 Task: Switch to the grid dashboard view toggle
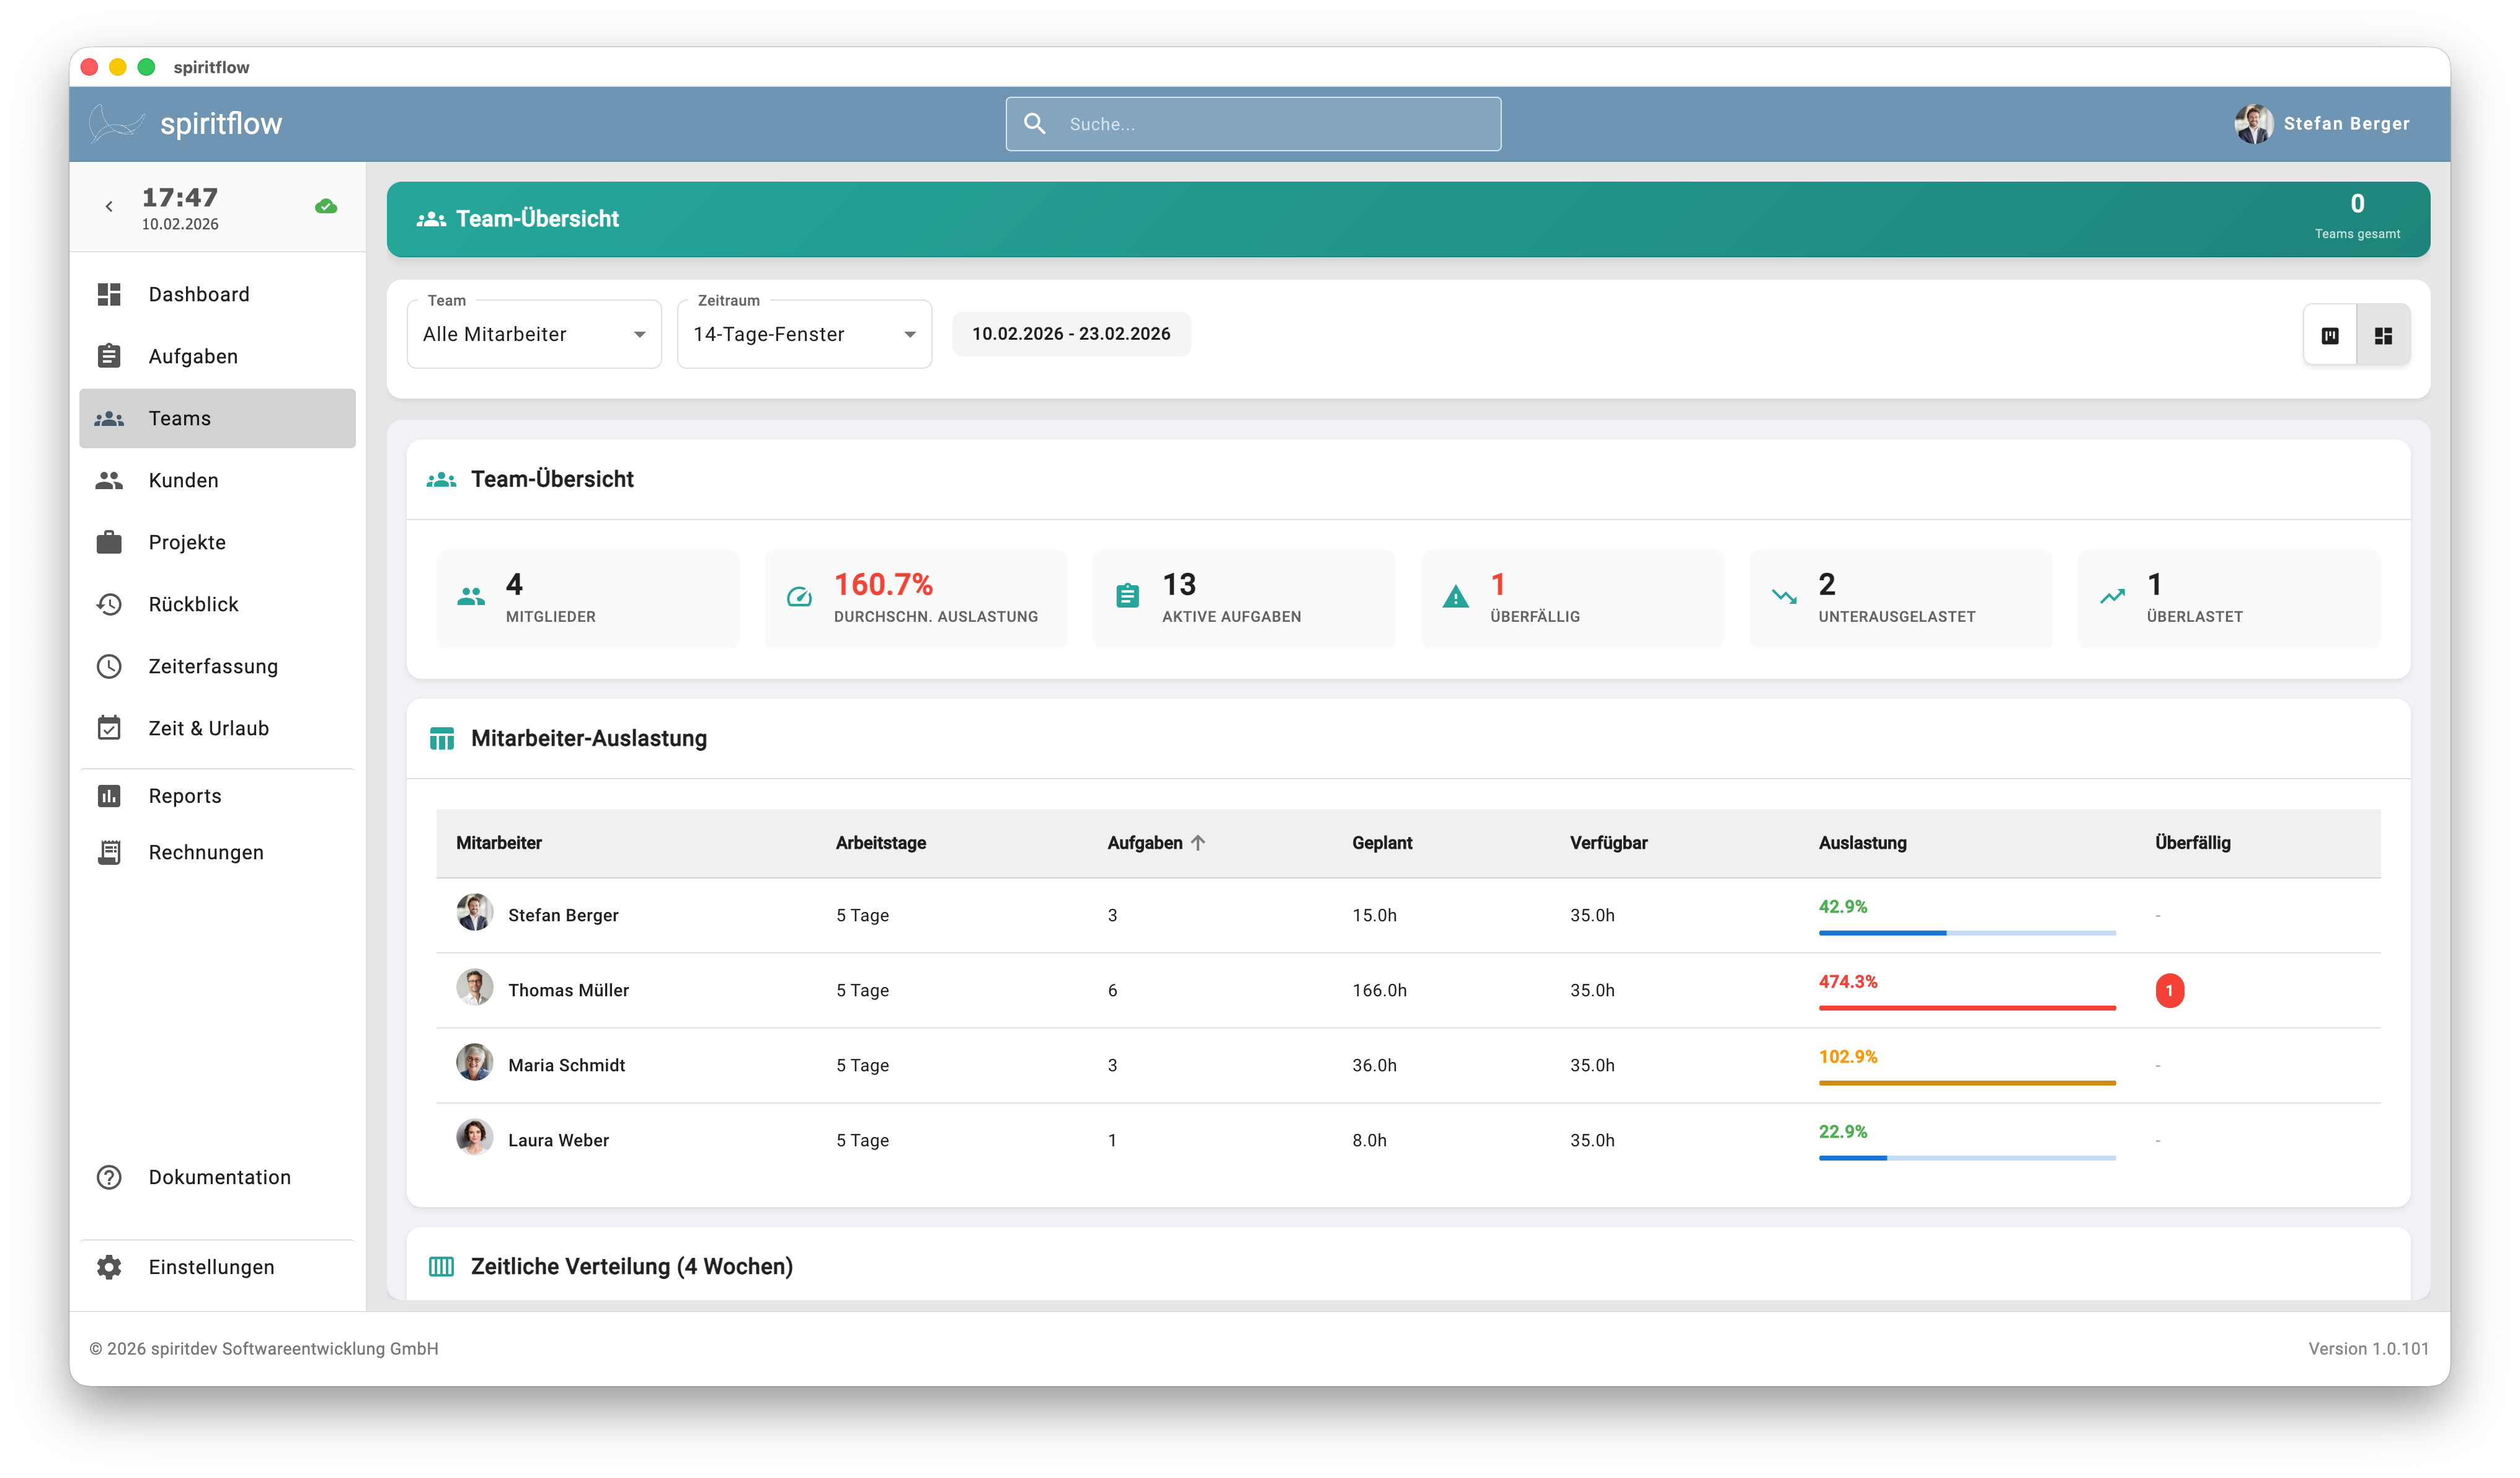coord(2383,335)
